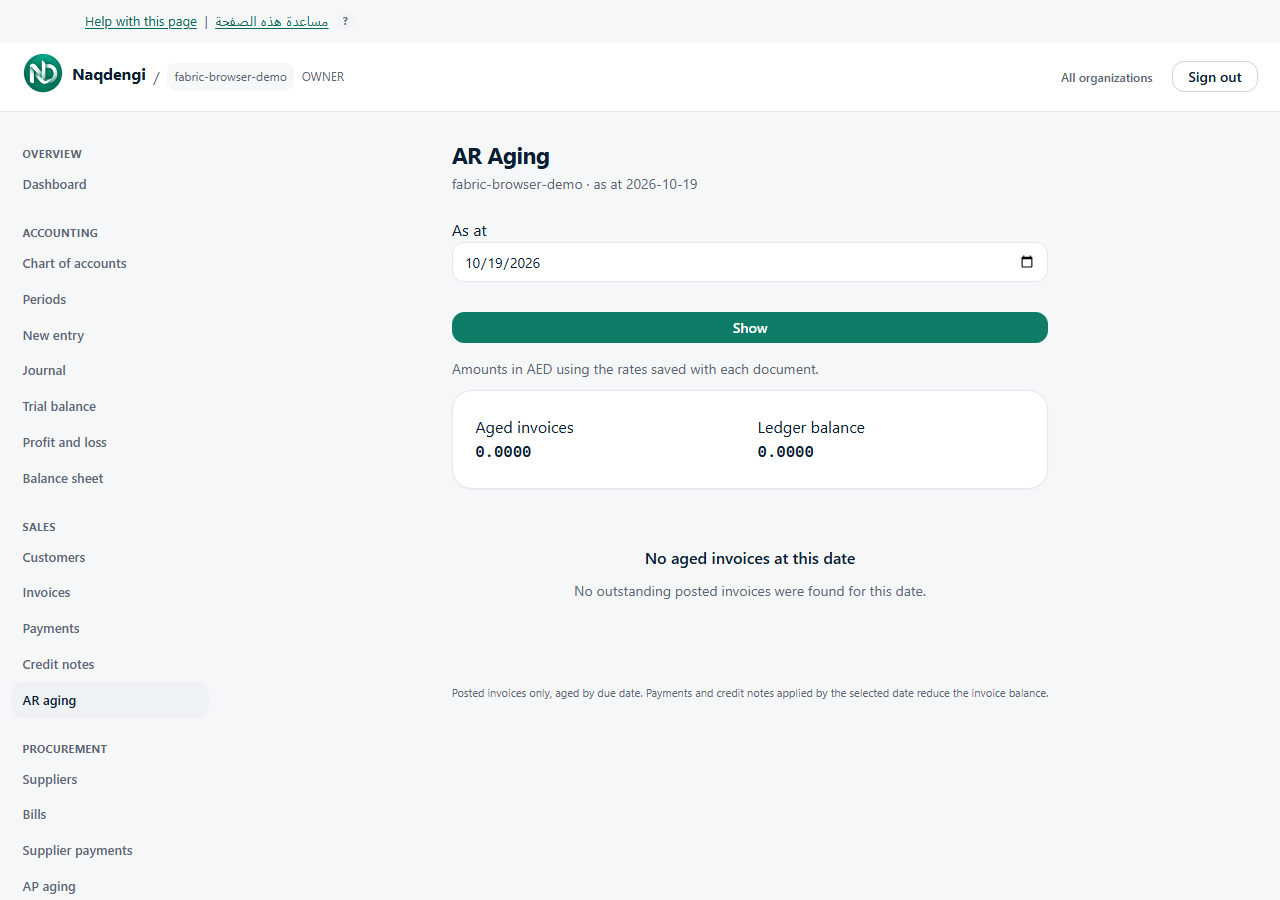Open the Arabic help page link

click(x=272, y=21)
